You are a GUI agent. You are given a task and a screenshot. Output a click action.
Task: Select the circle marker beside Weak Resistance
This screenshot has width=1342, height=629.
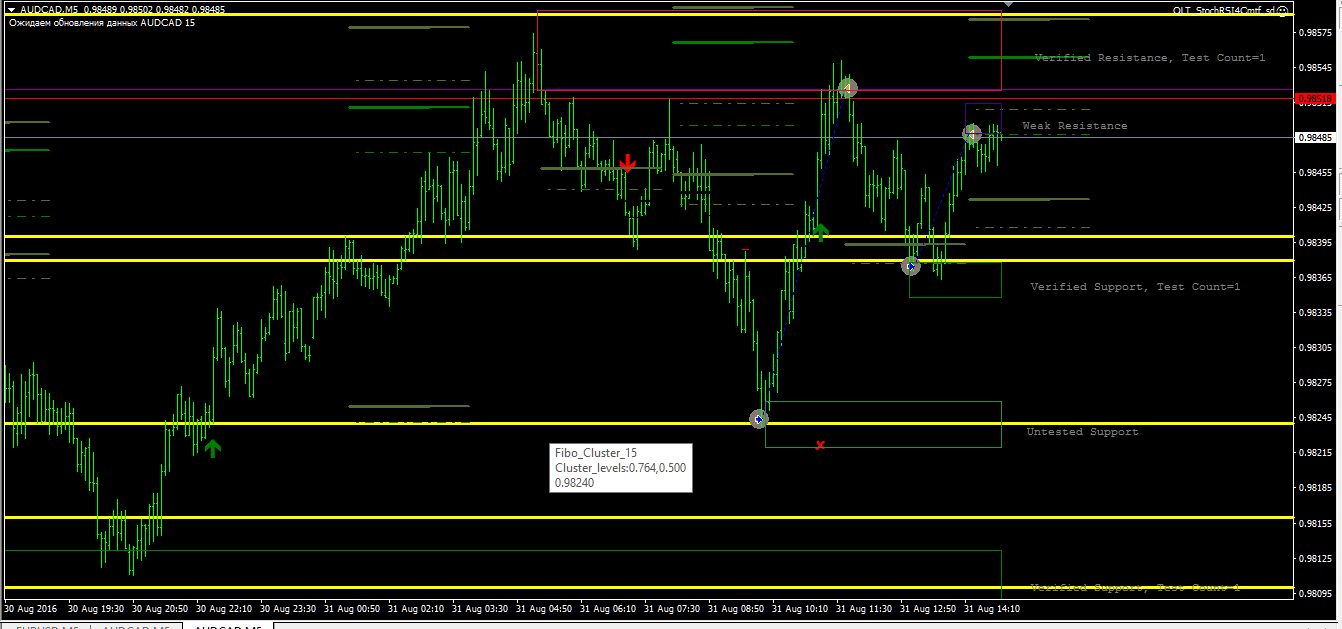point(972,133)
